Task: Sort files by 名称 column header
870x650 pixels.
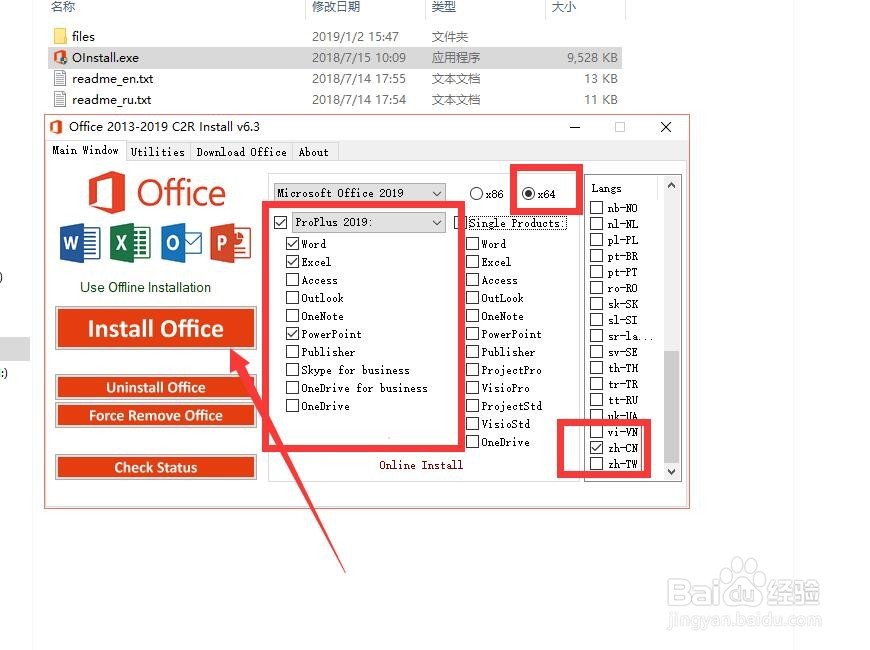Action: tap(63, 7)
